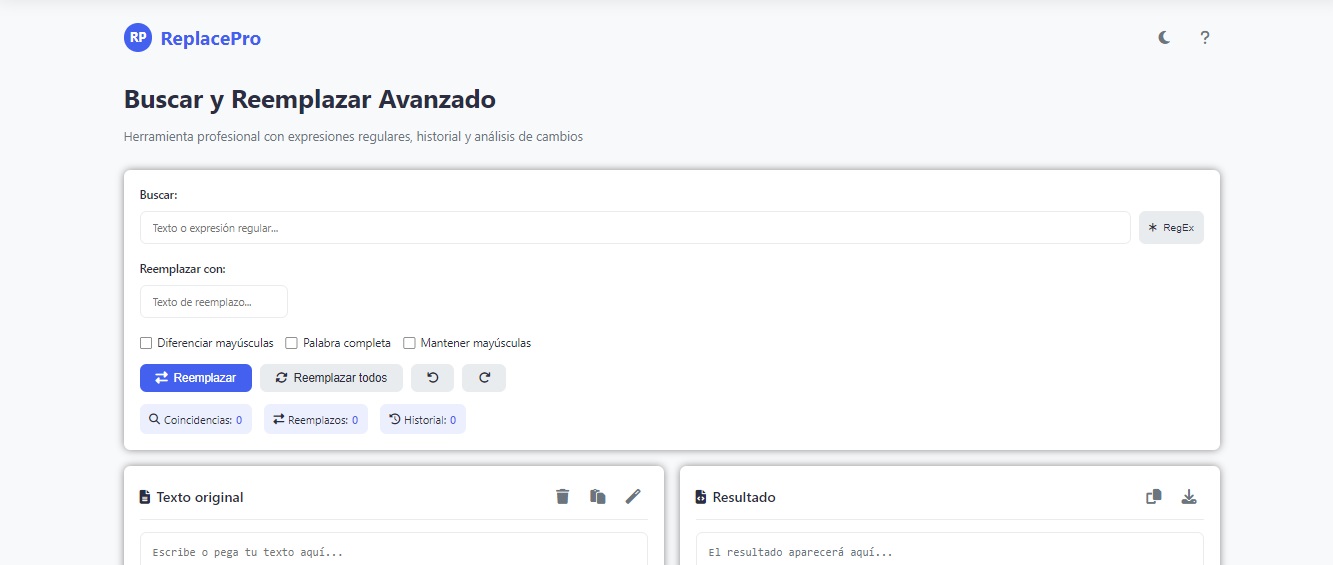The height and width of the screenshot is (565, 1333).
Task: Click inside the Resultado output area
Action: click(x=950, y=549)
